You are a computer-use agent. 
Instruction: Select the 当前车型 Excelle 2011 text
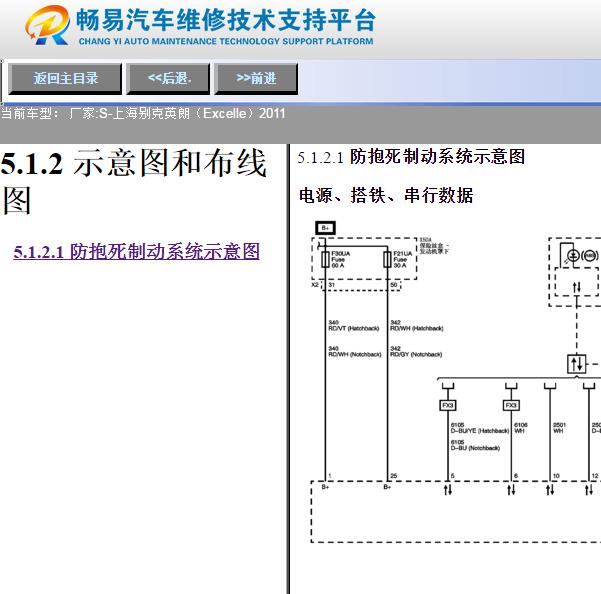coord(143,114)
